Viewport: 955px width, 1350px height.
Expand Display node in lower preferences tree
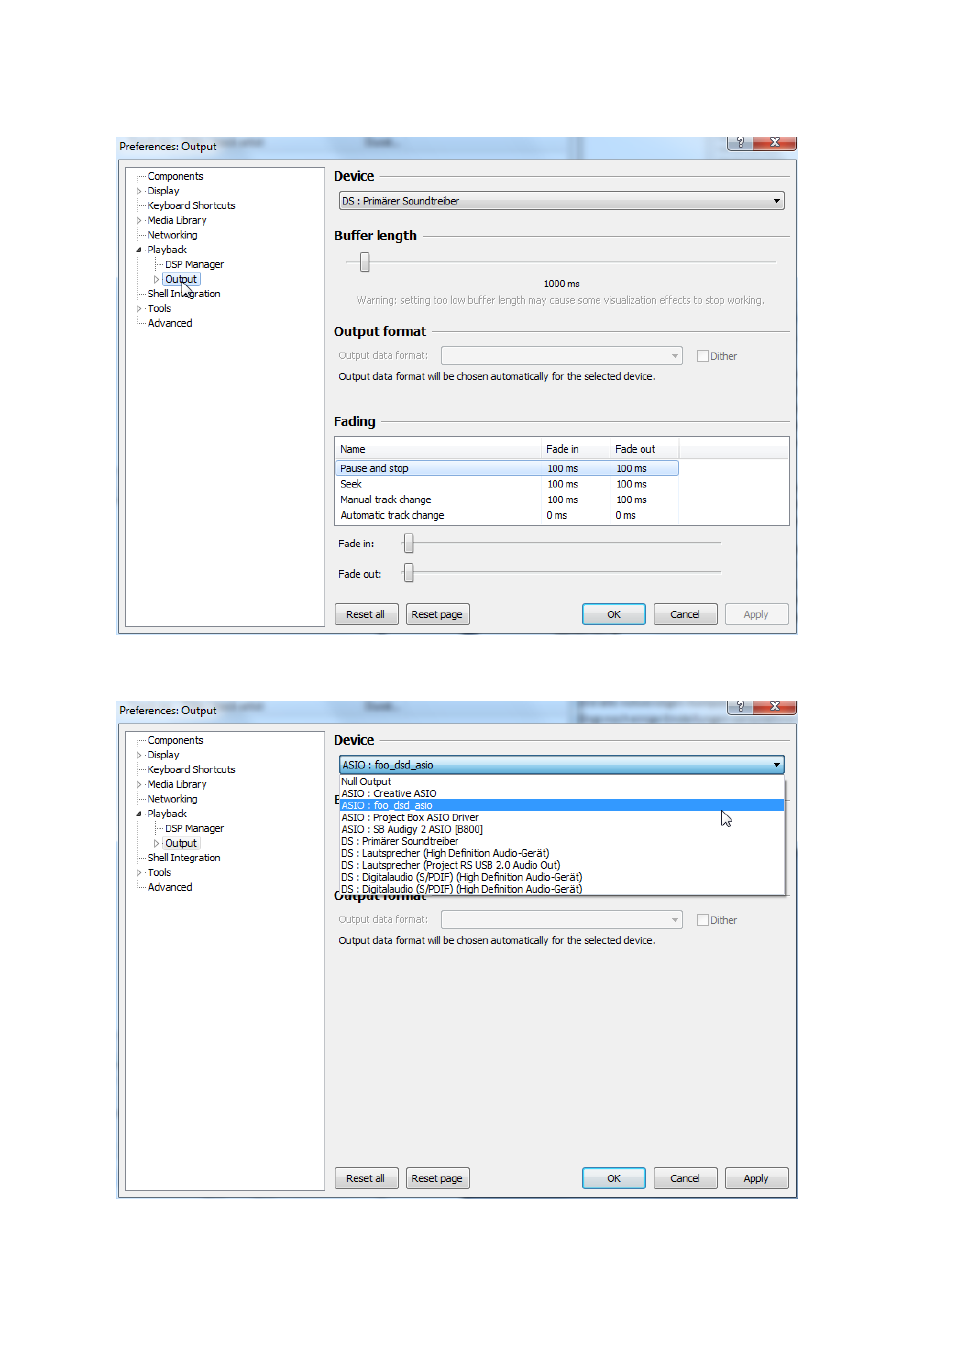[139, 755]
